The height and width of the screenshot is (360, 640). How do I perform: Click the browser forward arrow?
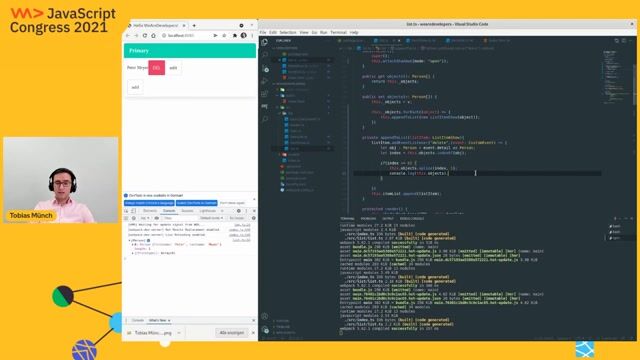(136, 36)
